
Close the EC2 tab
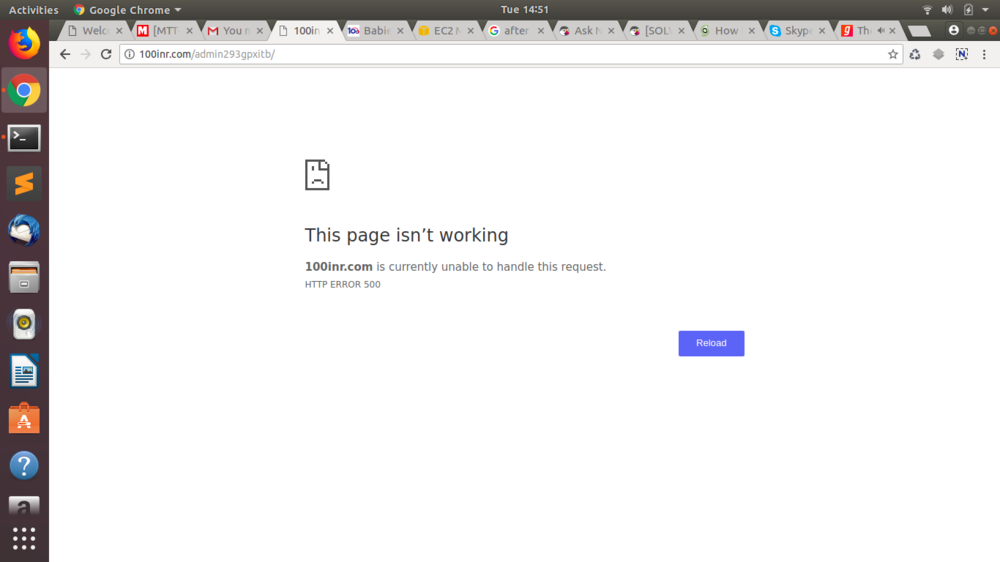point(470,31)
